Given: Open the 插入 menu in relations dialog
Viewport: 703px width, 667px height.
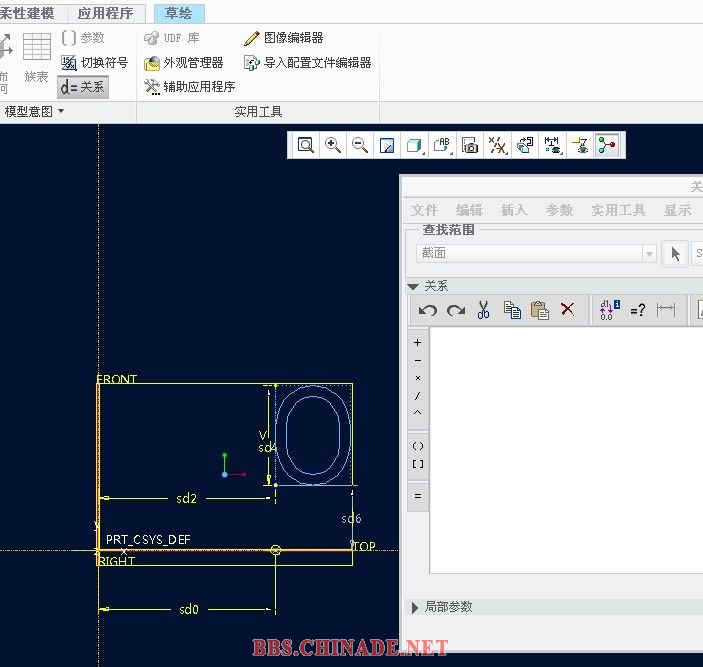Looking at the screenshot, I should coord(514,210).
